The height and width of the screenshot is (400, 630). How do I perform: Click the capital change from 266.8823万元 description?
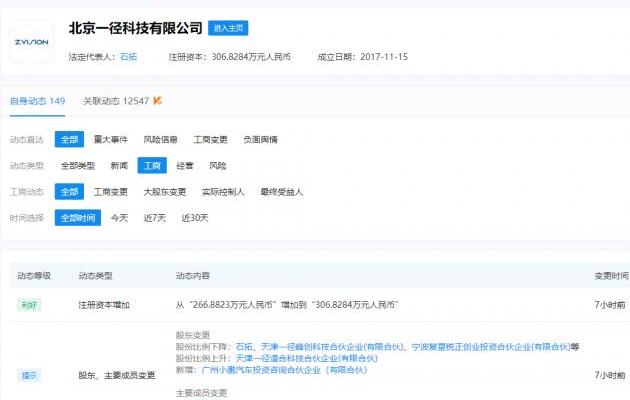(287, 305)
